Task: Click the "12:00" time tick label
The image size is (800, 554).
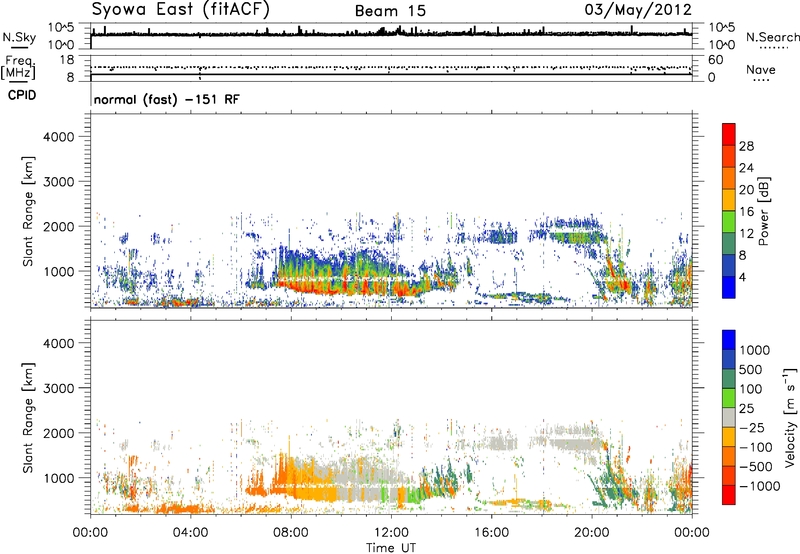Action: 391,533
